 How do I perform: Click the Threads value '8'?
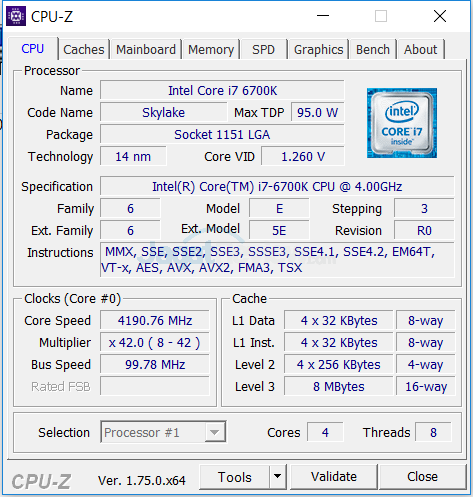pos(433,432)
